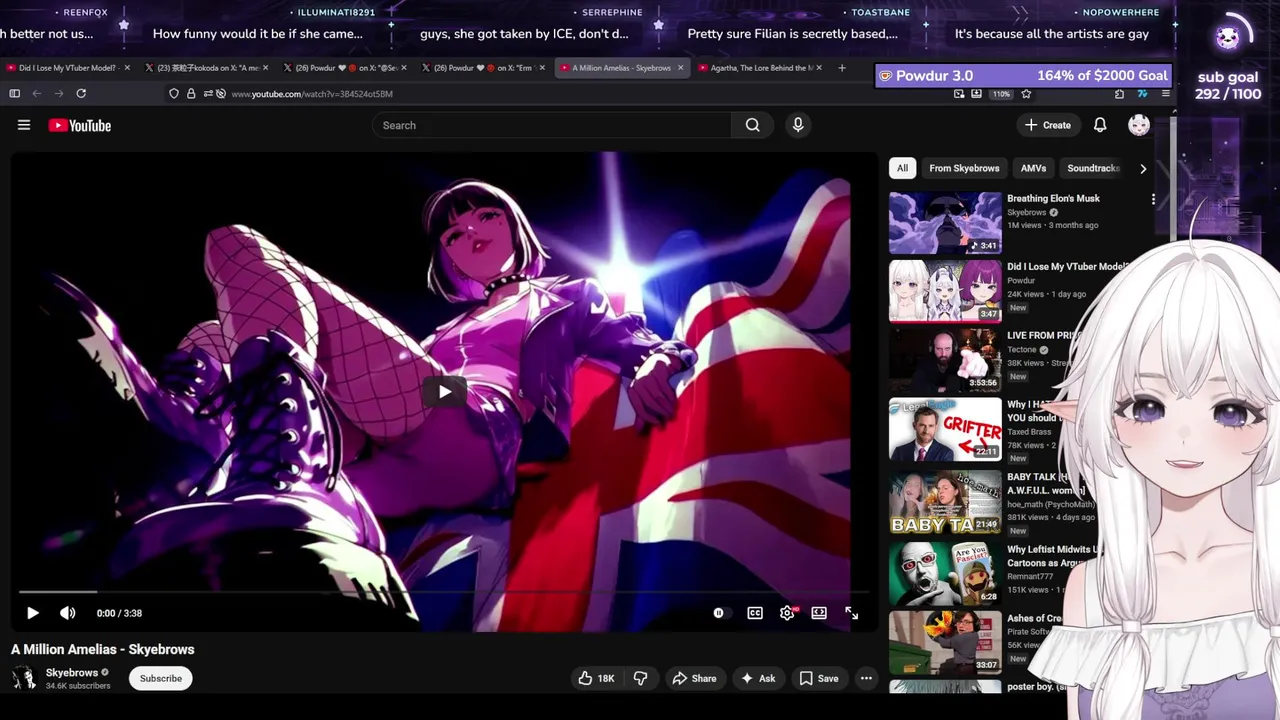Like the video with 18K likes
This screenshot has width=1280, height=720.
pos(596,678)
